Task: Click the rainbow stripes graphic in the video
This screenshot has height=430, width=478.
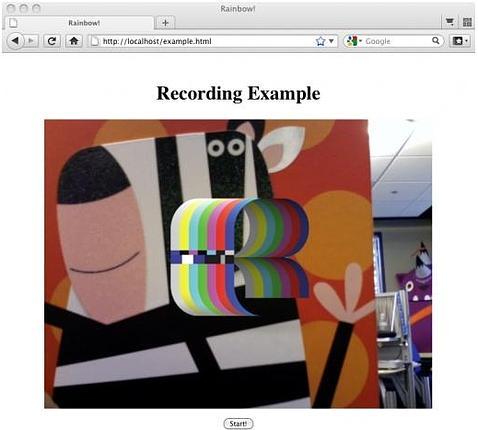Action: (x=240, y=257)
